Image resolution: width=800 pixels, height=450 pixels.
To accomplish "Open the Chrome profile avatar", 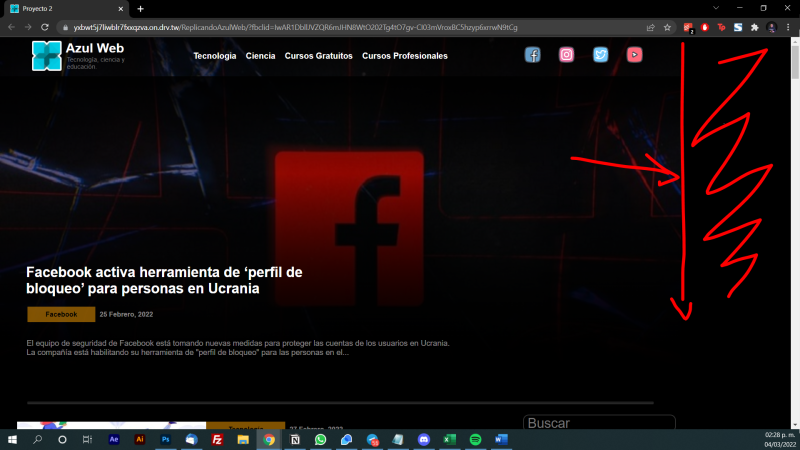I will point(772,27).
